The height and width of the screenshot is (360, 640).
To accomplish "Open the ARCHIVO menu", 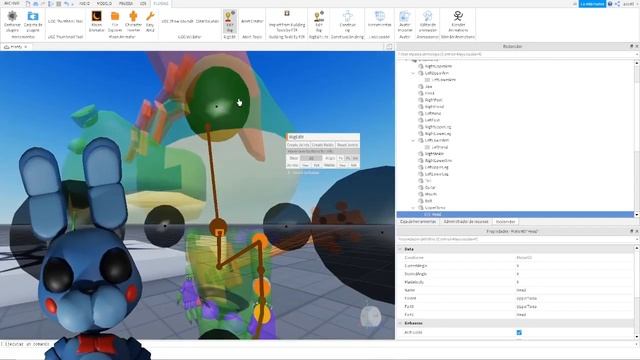I will point(12,3).
